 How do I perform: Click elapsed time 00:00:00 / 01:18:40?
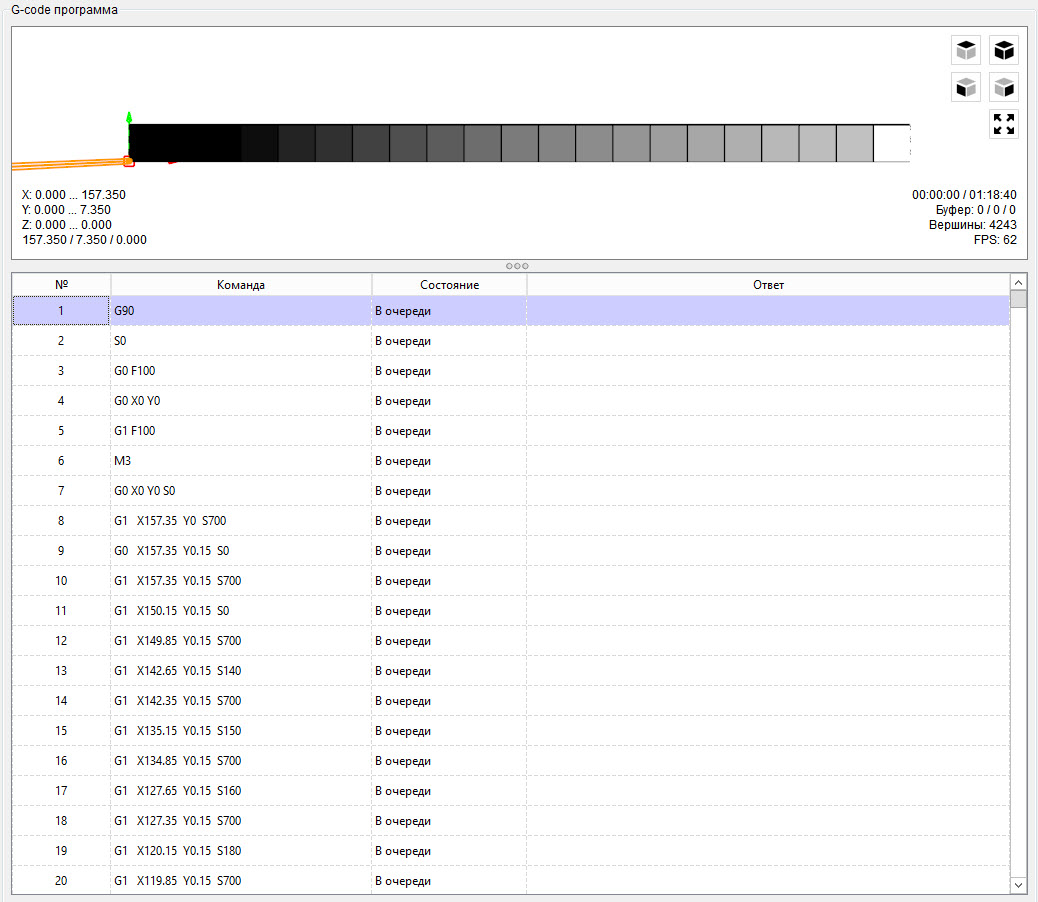coord(964,195)
